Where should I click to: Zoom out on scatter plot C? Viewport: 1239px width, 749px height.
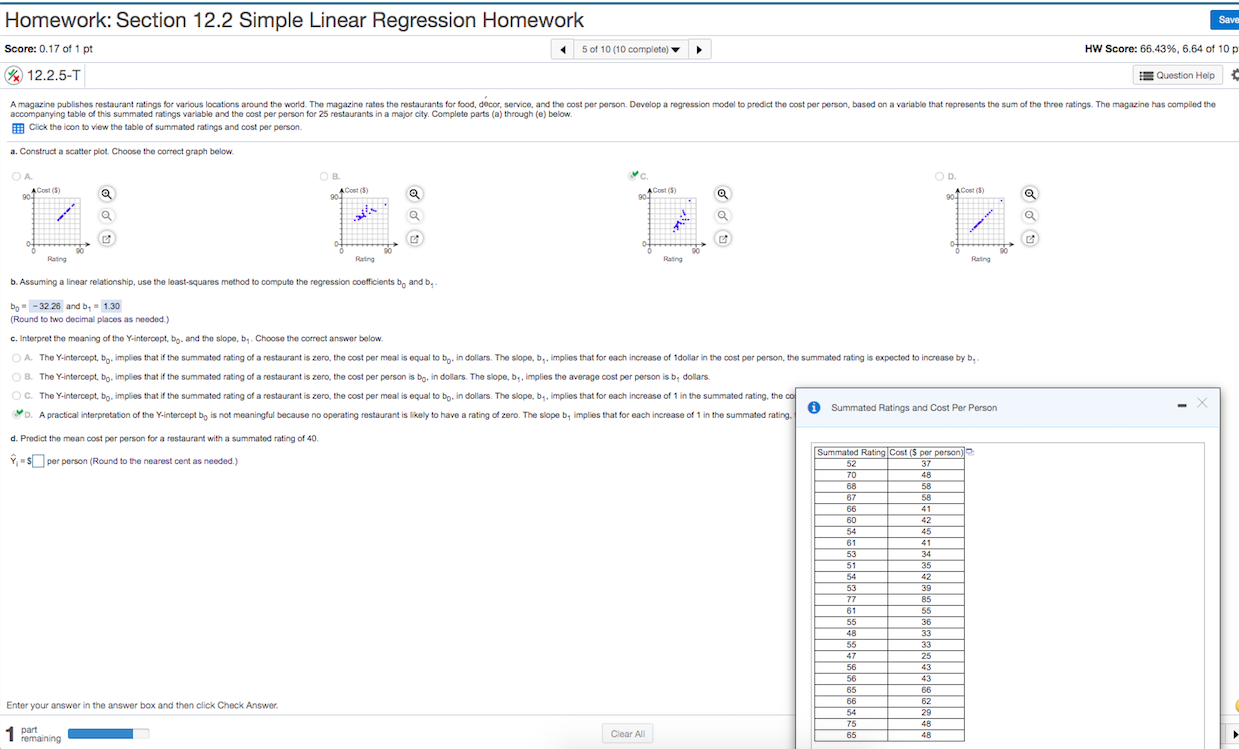coord(722,214)
